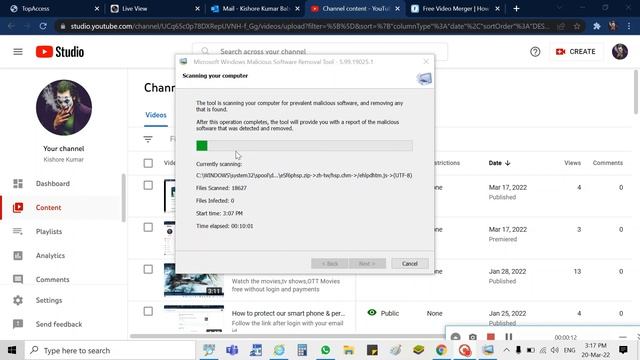The width and height of the screenshot is (640, 360).
Task: Click the ENG language indicator
Action: 569,350
